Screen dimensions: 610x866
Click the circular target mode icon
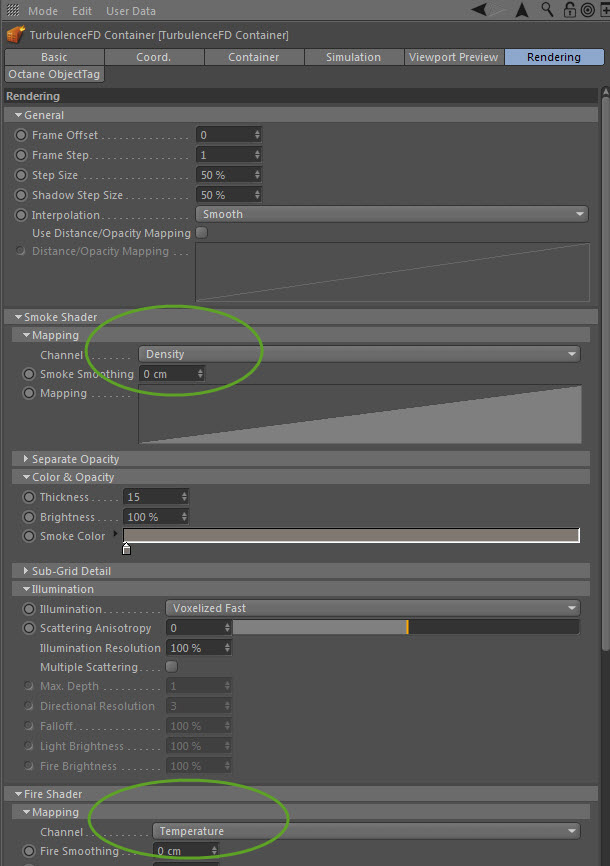[588, 10]
